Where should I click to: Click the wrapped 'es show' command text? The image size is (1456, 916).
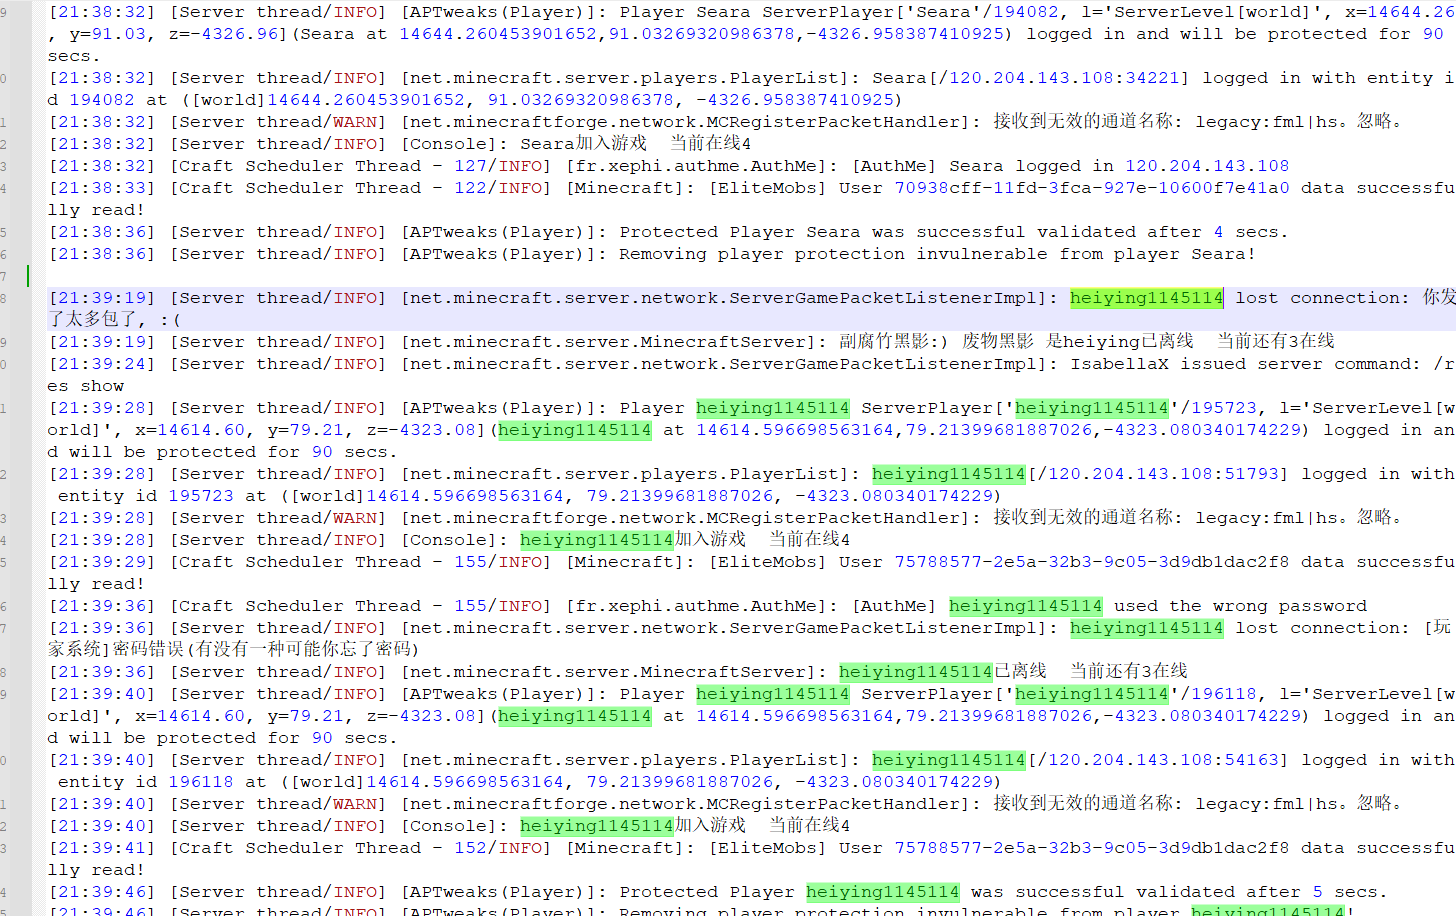[x=86, y=386]
